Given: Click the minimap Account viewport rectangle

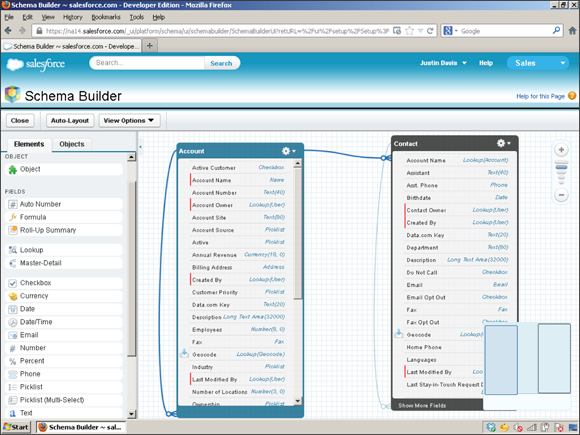Looking at the screenshot, I should pos(501,360).
